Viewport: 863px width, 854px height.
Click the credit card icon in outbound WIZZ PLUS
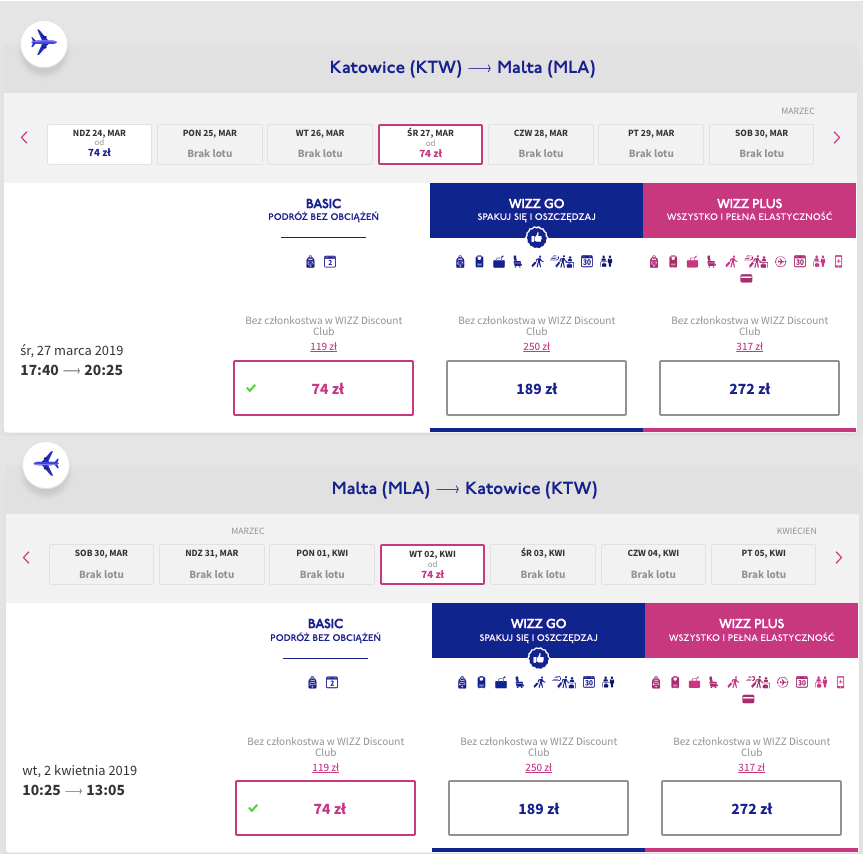746,278
